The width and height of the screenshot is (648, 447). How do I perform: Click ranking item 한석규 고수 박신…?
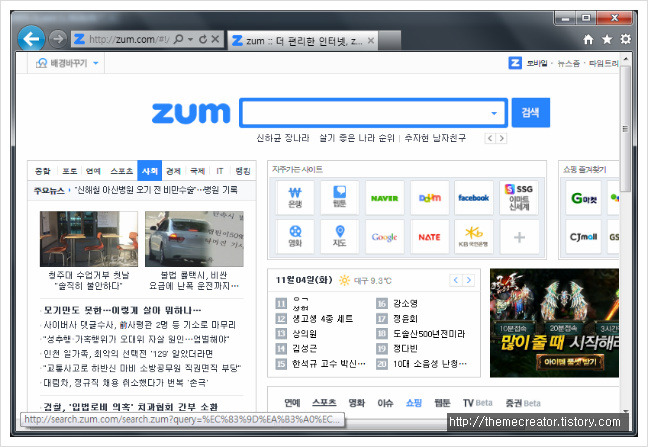[329, 364]
